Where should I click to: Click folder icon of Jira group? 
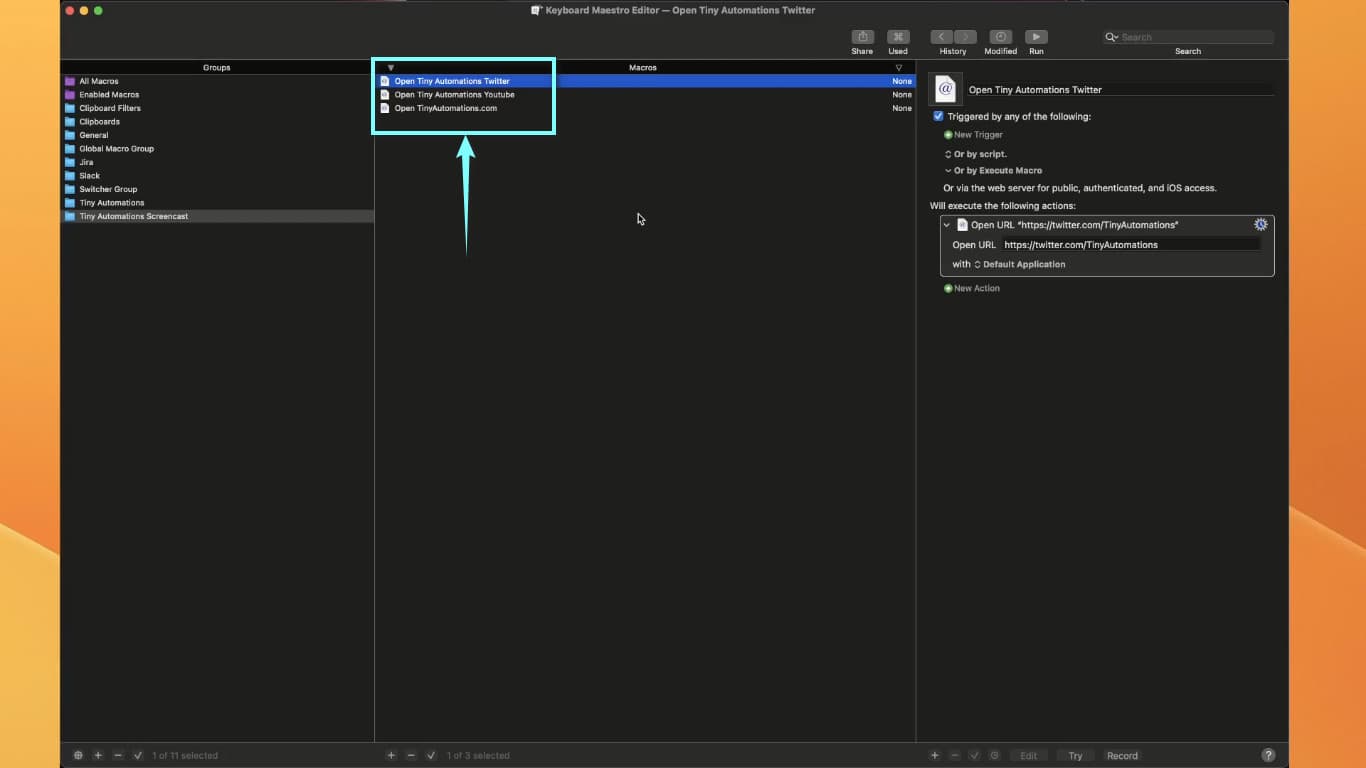click(70, 162)
